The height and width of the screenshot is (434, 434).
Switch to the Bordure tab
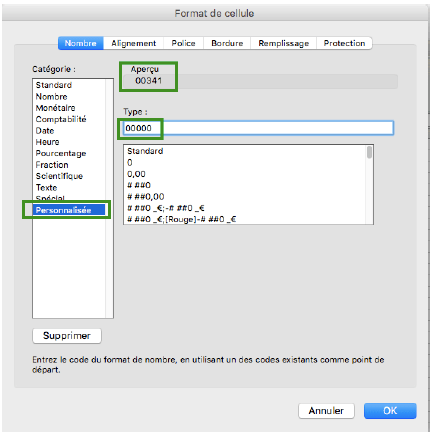(x=227, y=43)
